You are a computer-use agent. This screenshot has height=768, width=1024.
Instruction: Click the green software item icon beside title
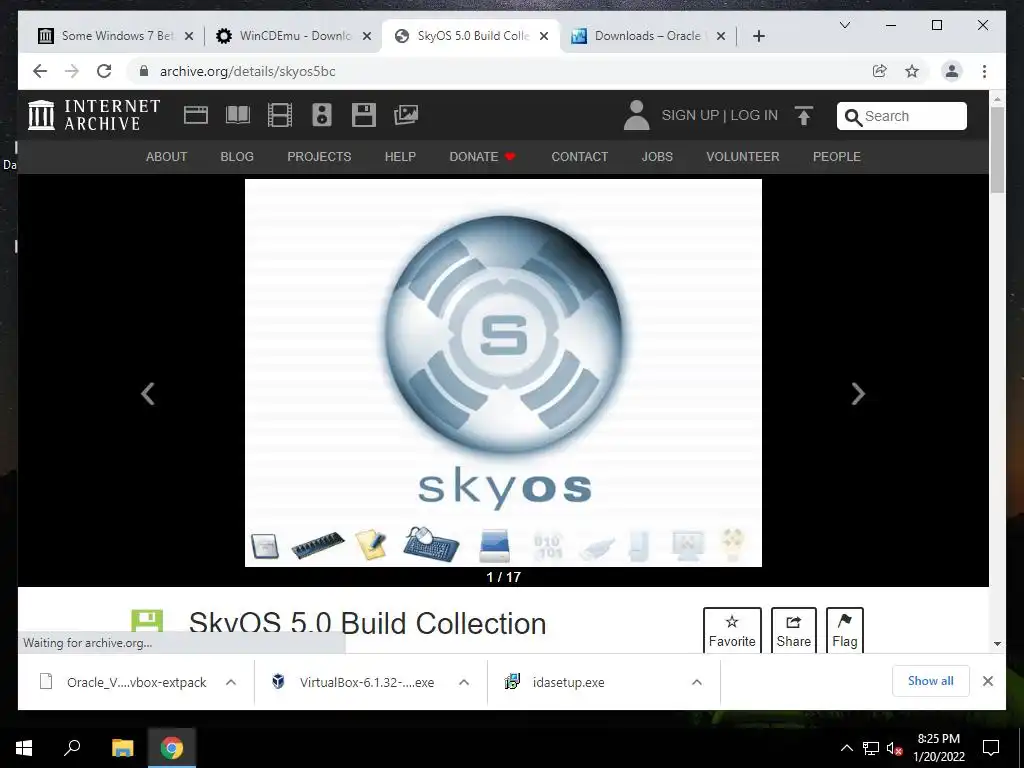click(x=147, y=622)
